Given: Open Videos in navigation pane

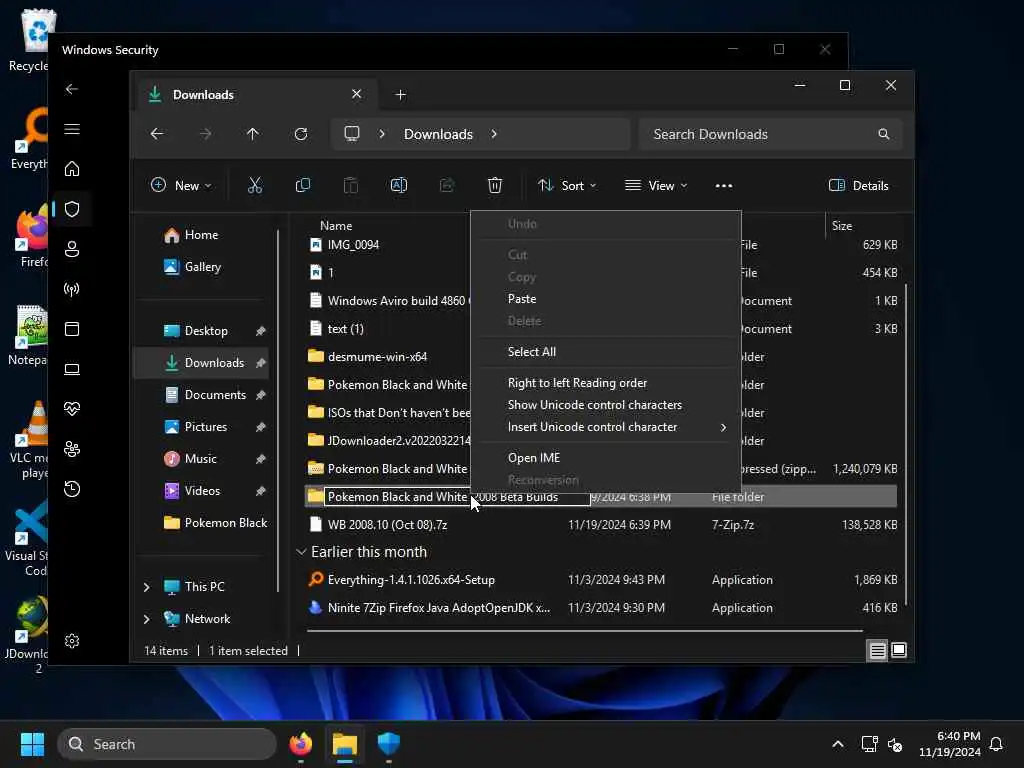Looking at the screenshot, I should [x=202, y=490].
